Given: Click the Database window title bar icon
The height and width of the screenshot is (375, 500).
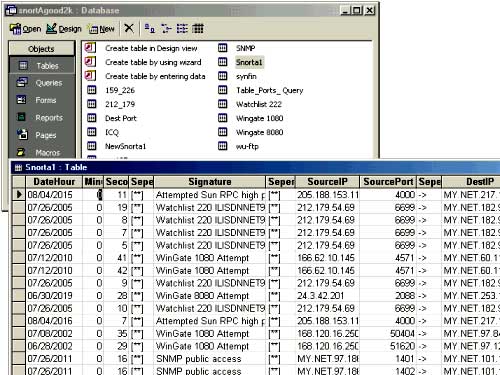Looking at the screenshot, I should point(11,11).
